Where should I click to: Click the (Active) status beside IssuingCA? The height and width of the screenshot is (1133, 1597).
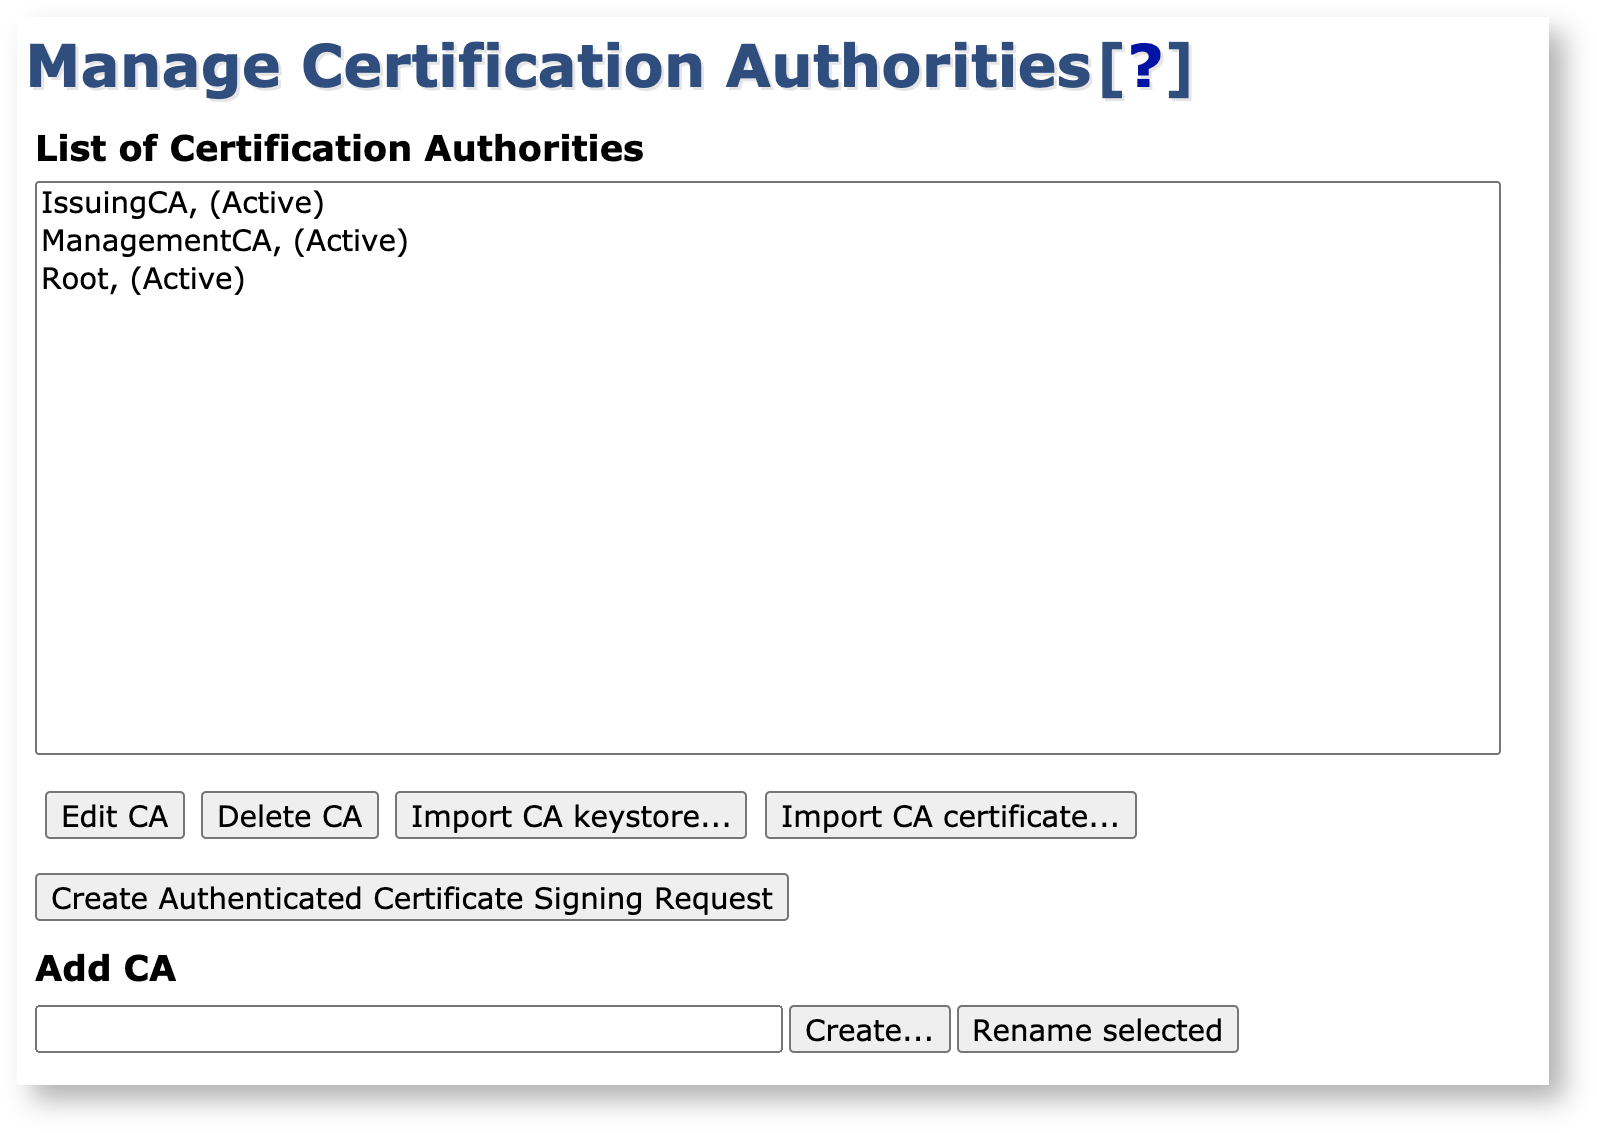click(267, 203)
